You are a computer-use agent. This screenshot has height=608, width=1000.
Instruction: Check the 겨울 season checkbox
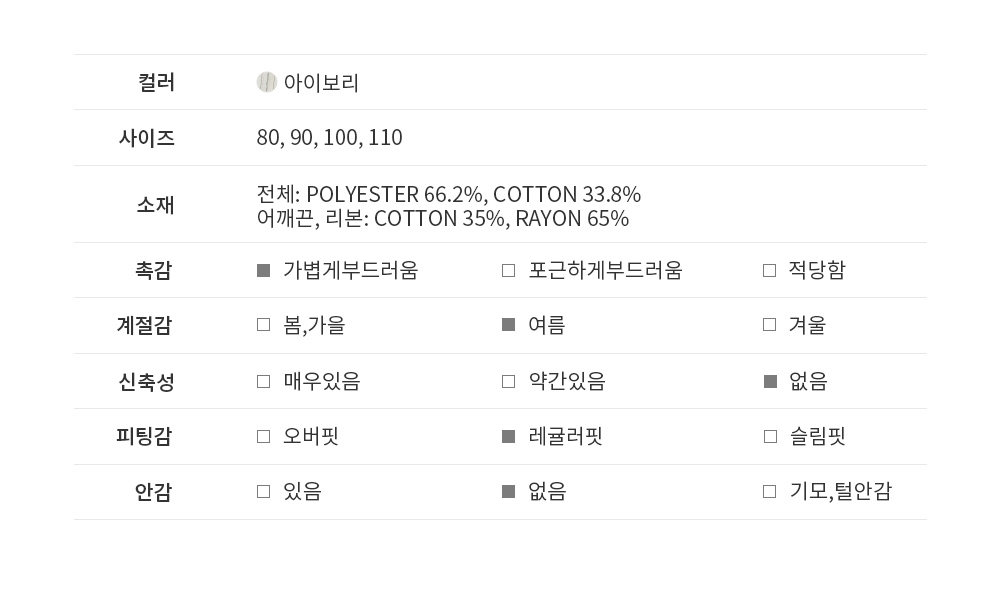(x=769, y=325)
